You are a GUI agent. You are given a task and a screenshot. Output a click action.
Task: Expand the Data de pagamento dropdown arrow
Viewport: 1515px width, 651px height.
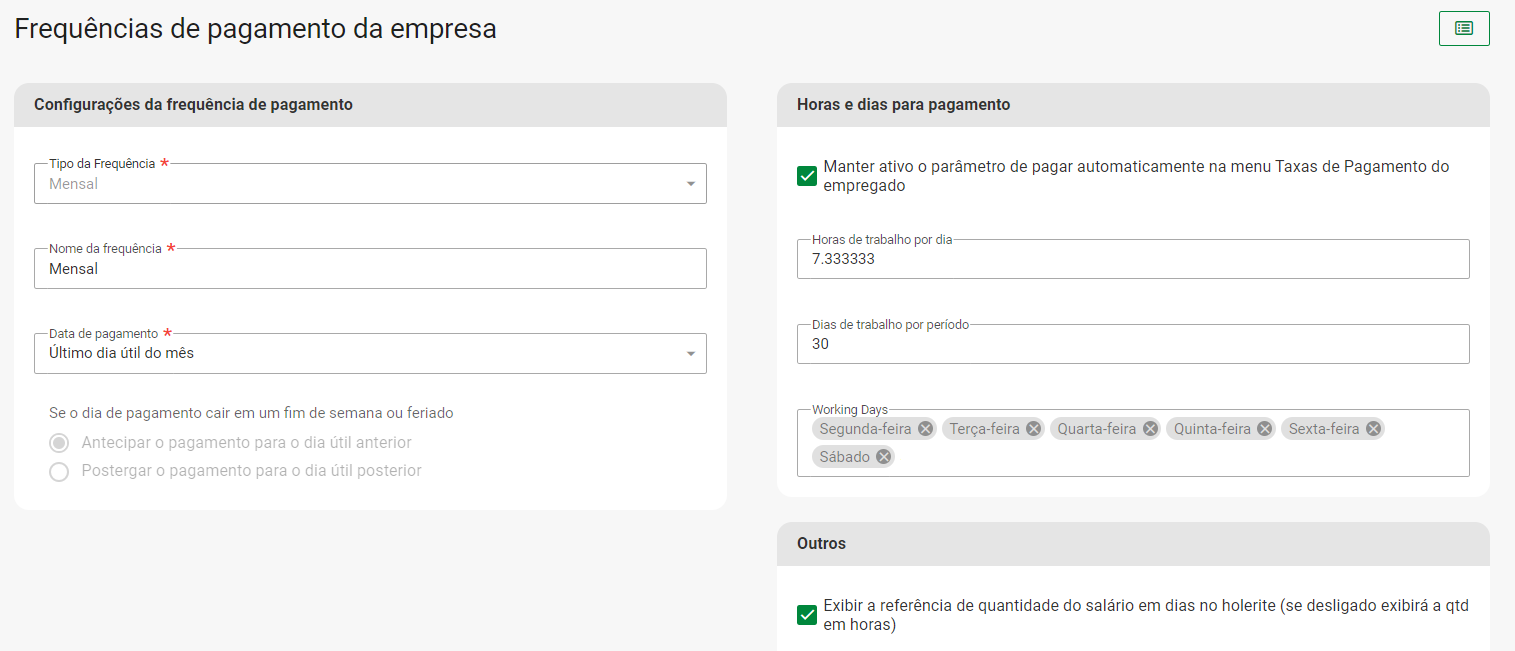pos(690,354)
